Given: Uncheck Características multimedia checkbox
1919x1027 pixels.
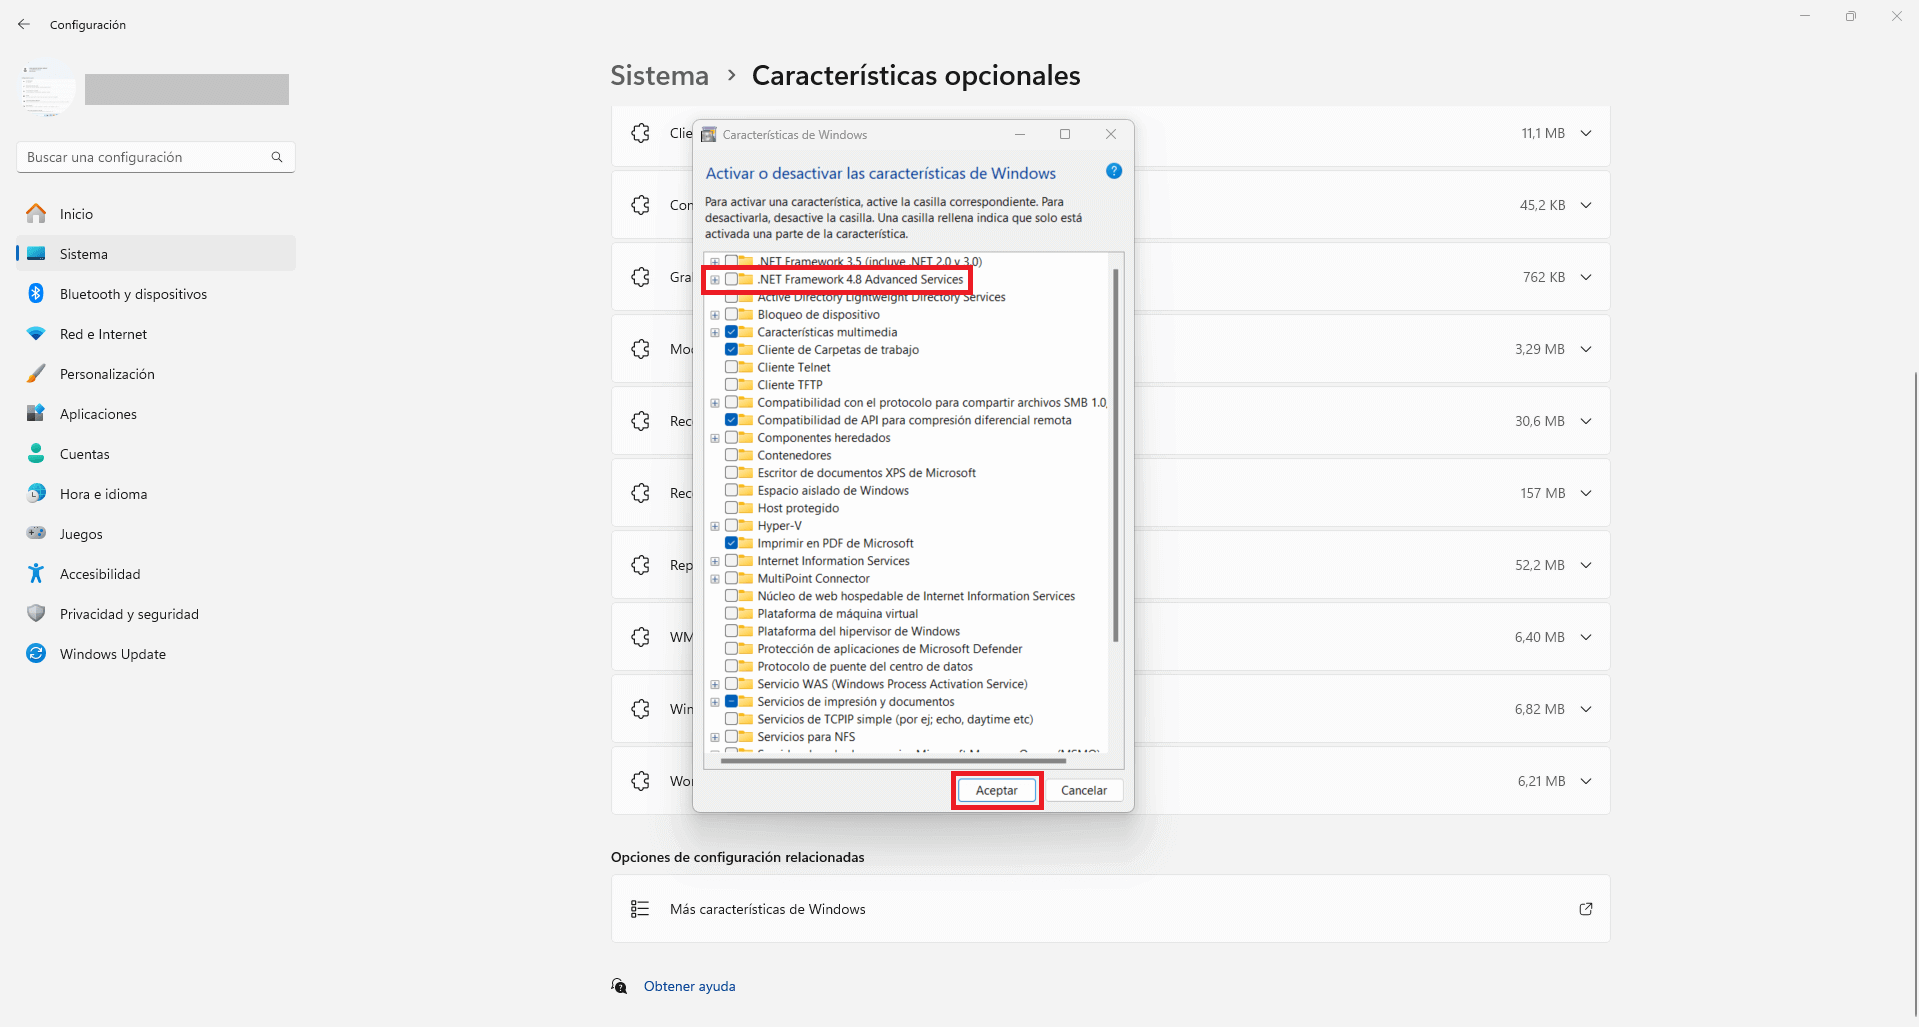Looking at the screenshot, I should coord(732,332).
